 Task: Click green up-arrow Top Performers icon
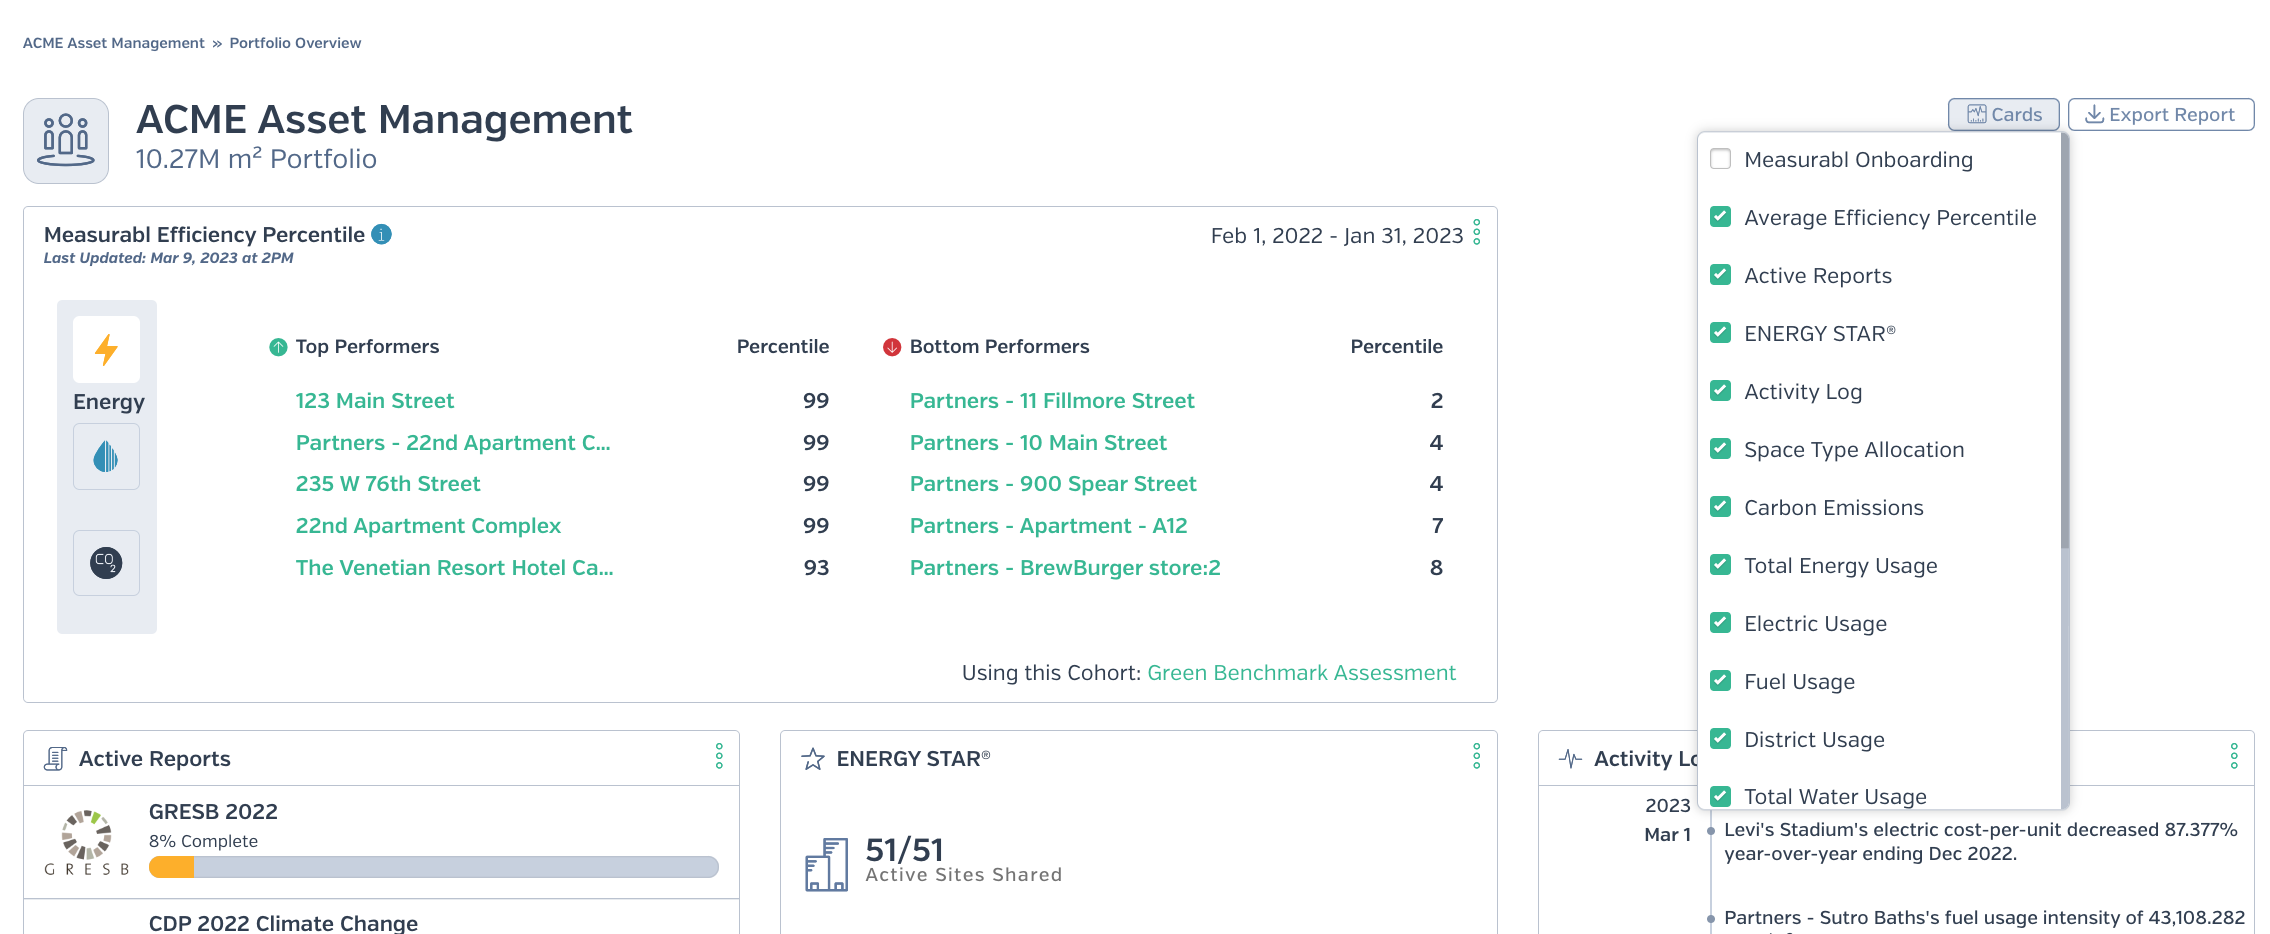[278, 347]
